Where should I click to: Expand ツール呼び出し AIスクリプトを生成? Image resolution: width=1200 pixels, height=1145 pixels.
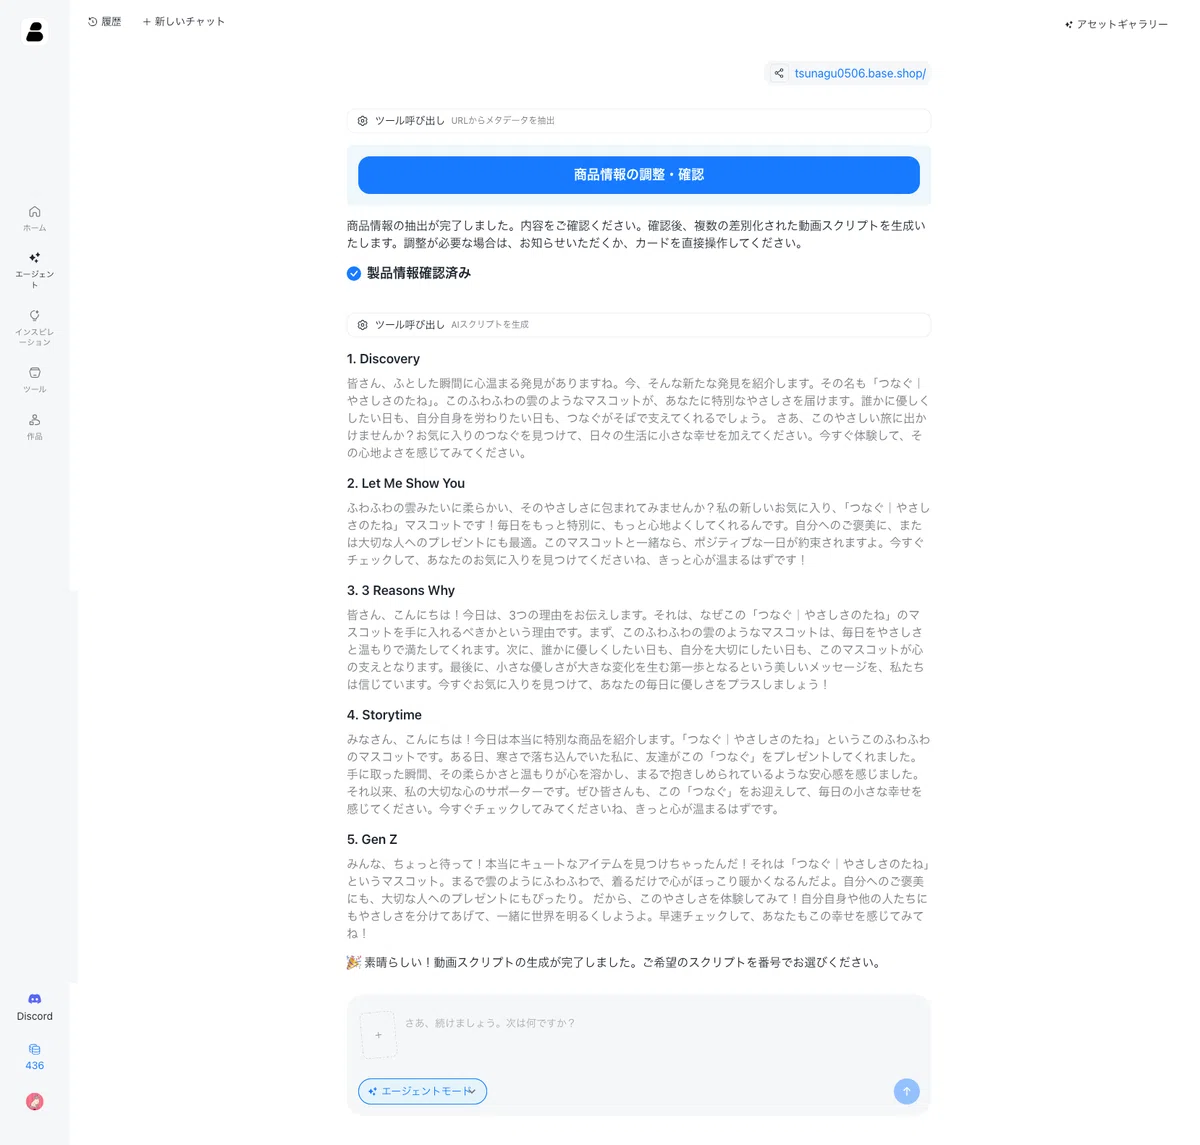click(639, 324)
